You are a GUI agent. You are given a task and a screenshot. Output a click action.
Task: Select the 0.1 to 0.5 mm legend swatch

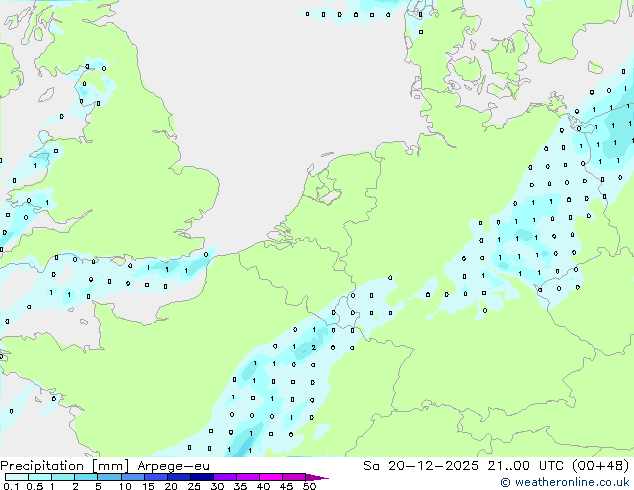pos(17,477)
